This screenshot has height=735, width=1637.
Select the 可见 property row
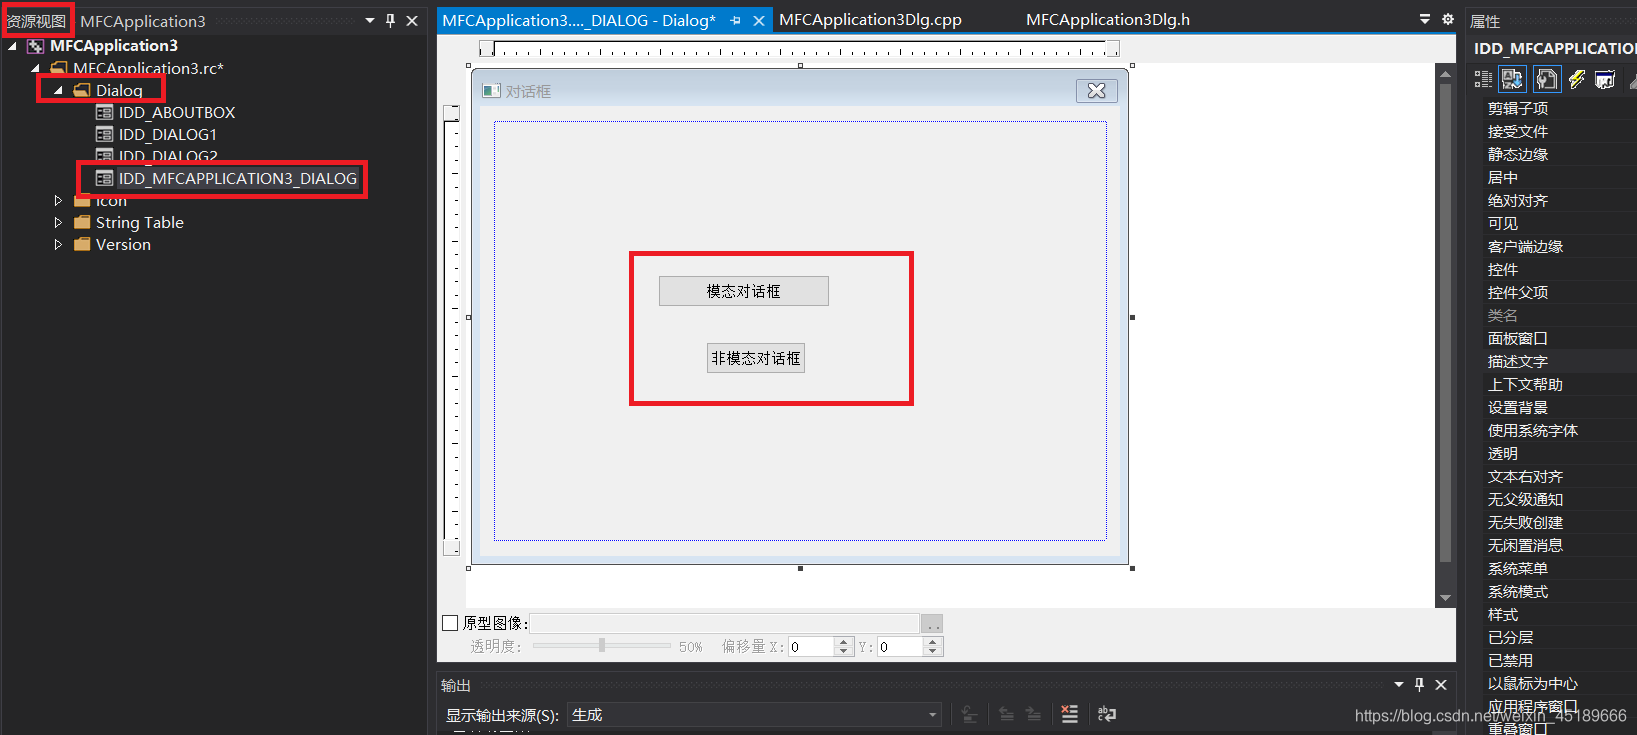click(1559, 223)
